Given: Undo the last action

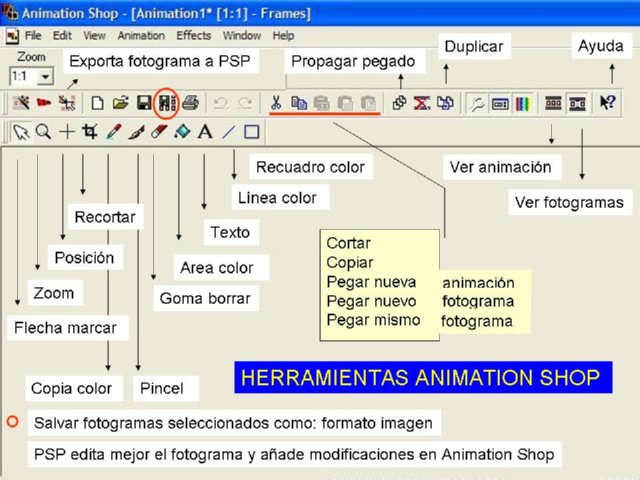Looking at the screenshot, I should tap(221, 103).
